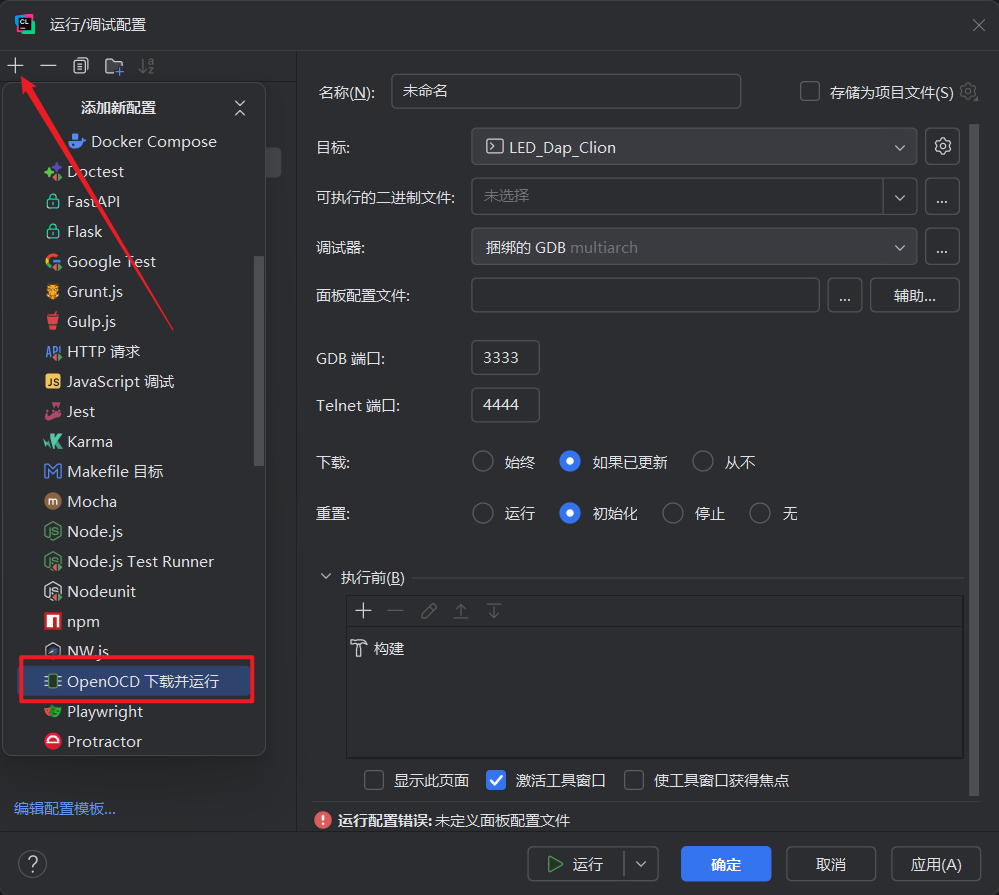The image size is (999, 895).
Task: Select Google Test configuration type
Action: click(101, 261)
